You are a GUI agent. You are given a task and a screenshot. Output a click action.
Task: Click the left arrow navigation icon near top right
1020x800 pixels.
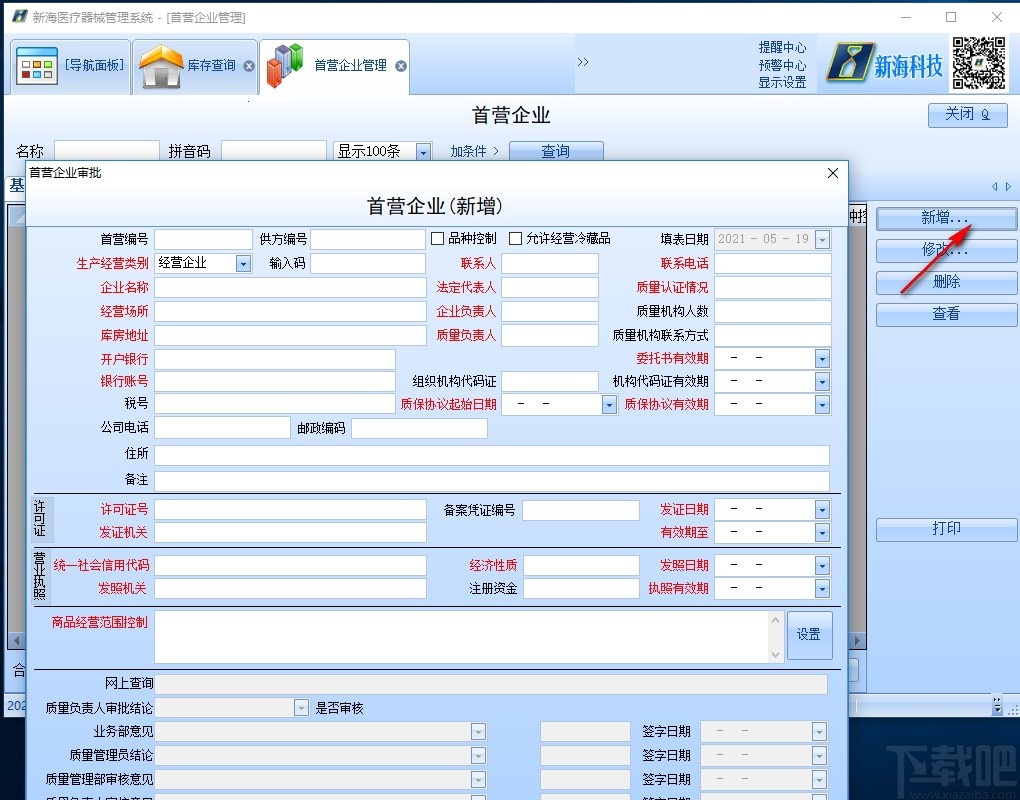pyautogui.click(x=994, y=186)
